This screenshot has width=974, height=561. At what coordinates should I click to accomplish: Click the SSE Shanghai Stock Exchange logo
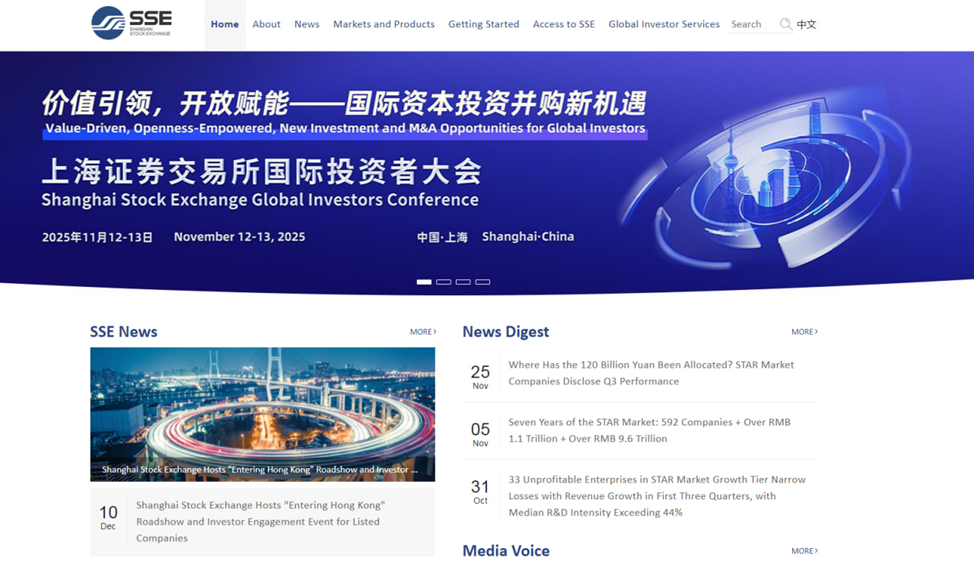[131, 23]
